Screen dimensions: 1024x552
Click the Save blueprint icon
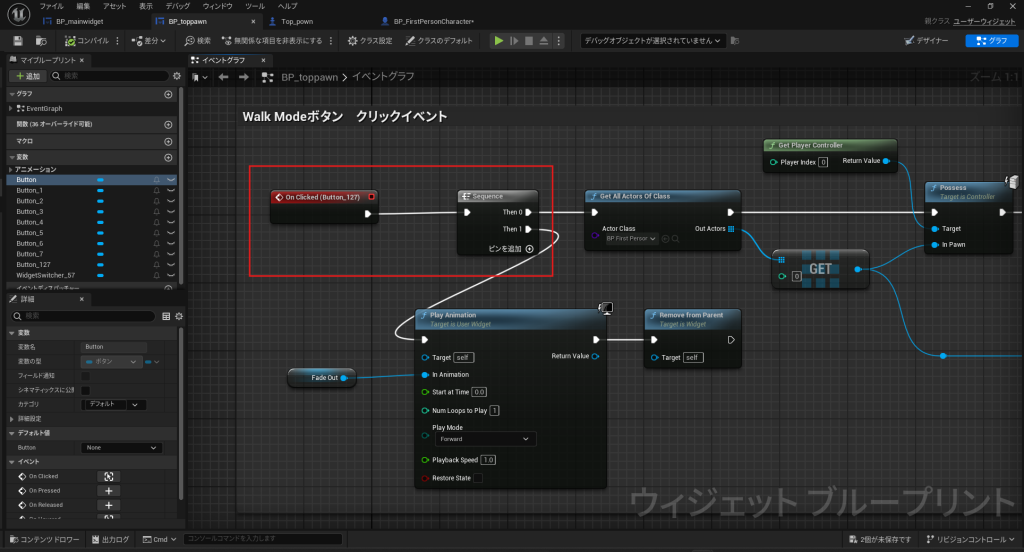[x=18, y=41]
